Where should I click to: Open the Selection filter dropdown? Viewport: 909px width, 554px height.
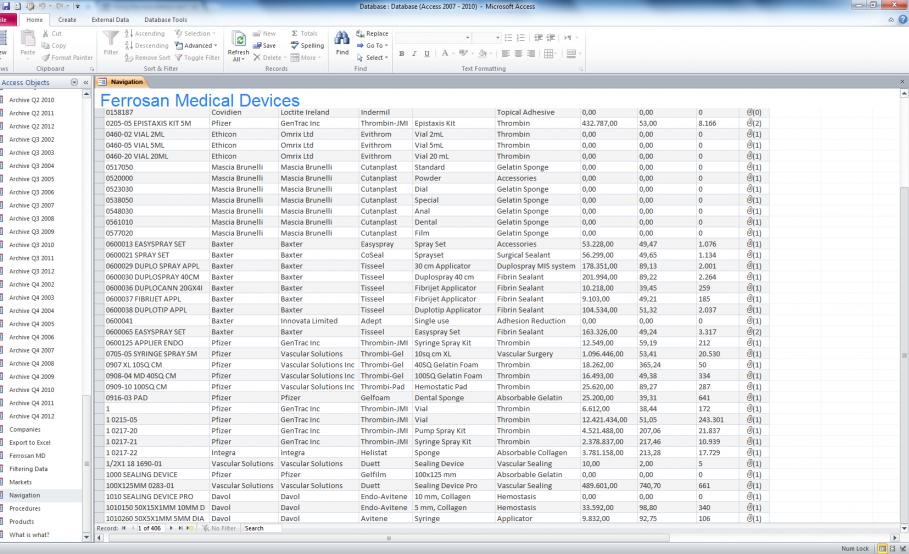[x=195, y=34]
